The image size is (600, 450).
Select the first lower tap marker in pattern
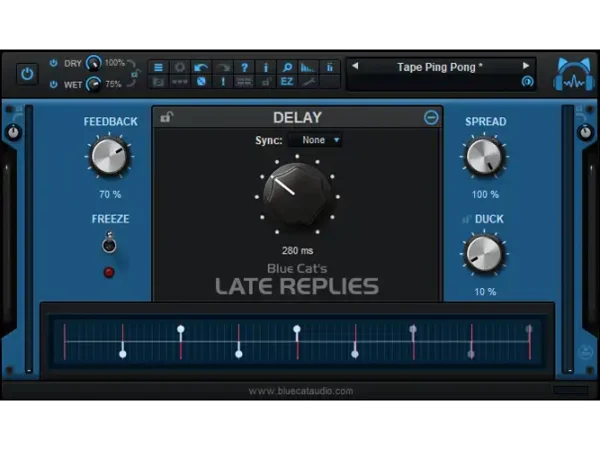click(123, 354)
